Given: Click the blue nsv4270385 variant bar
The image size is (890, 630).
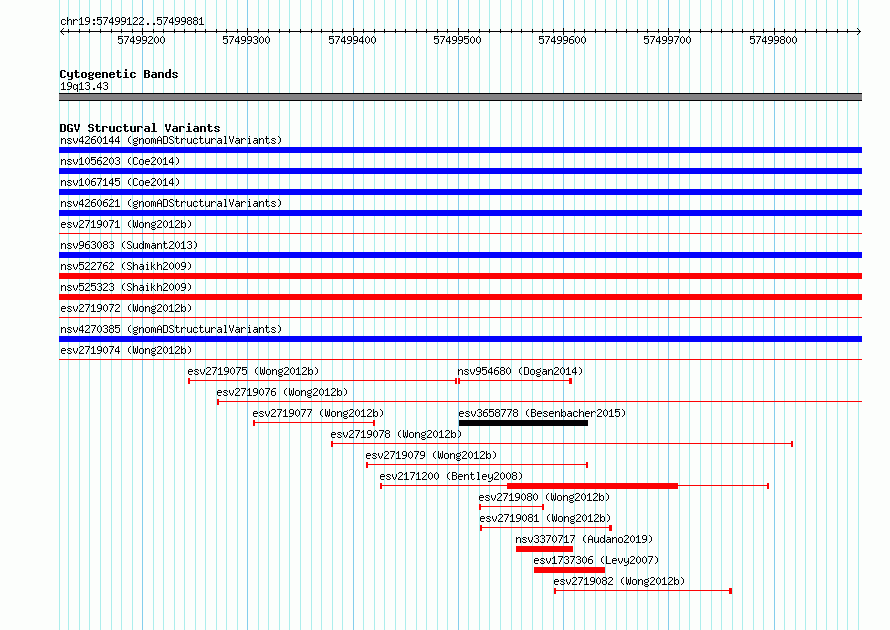Looking at the screenshot, I should pyautogui.click(x=460, y=339).
